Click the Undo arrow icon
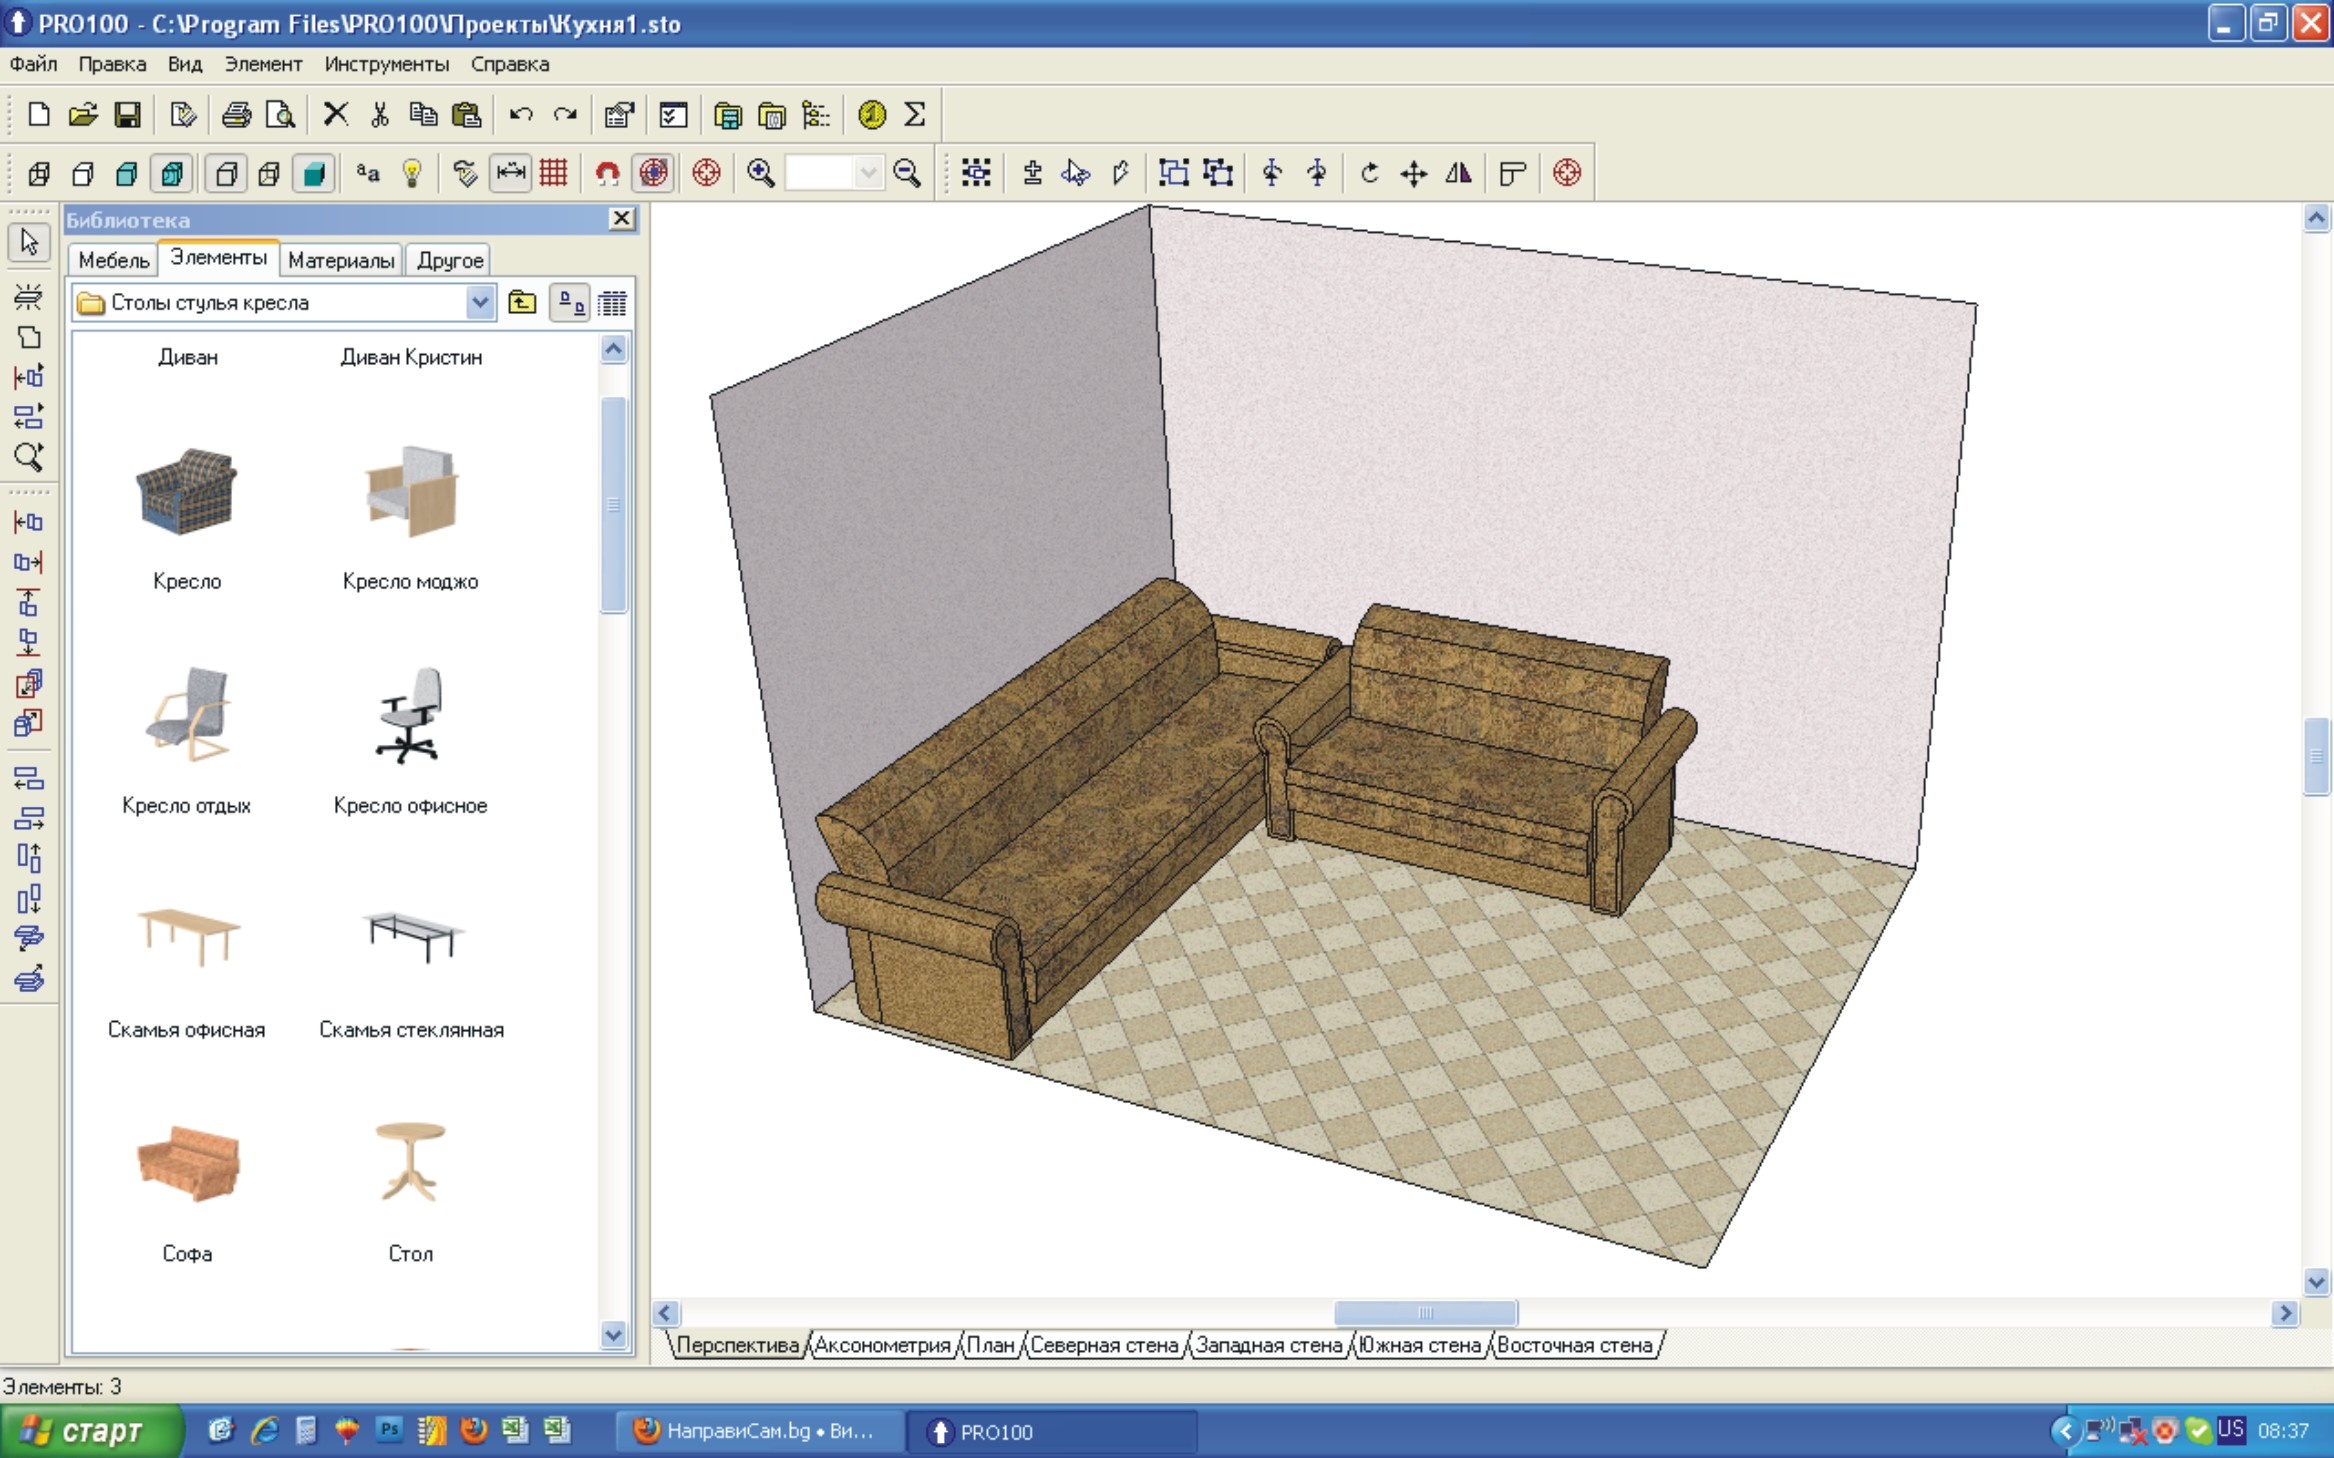2334x1458 pixels. [x=520, y=115]
